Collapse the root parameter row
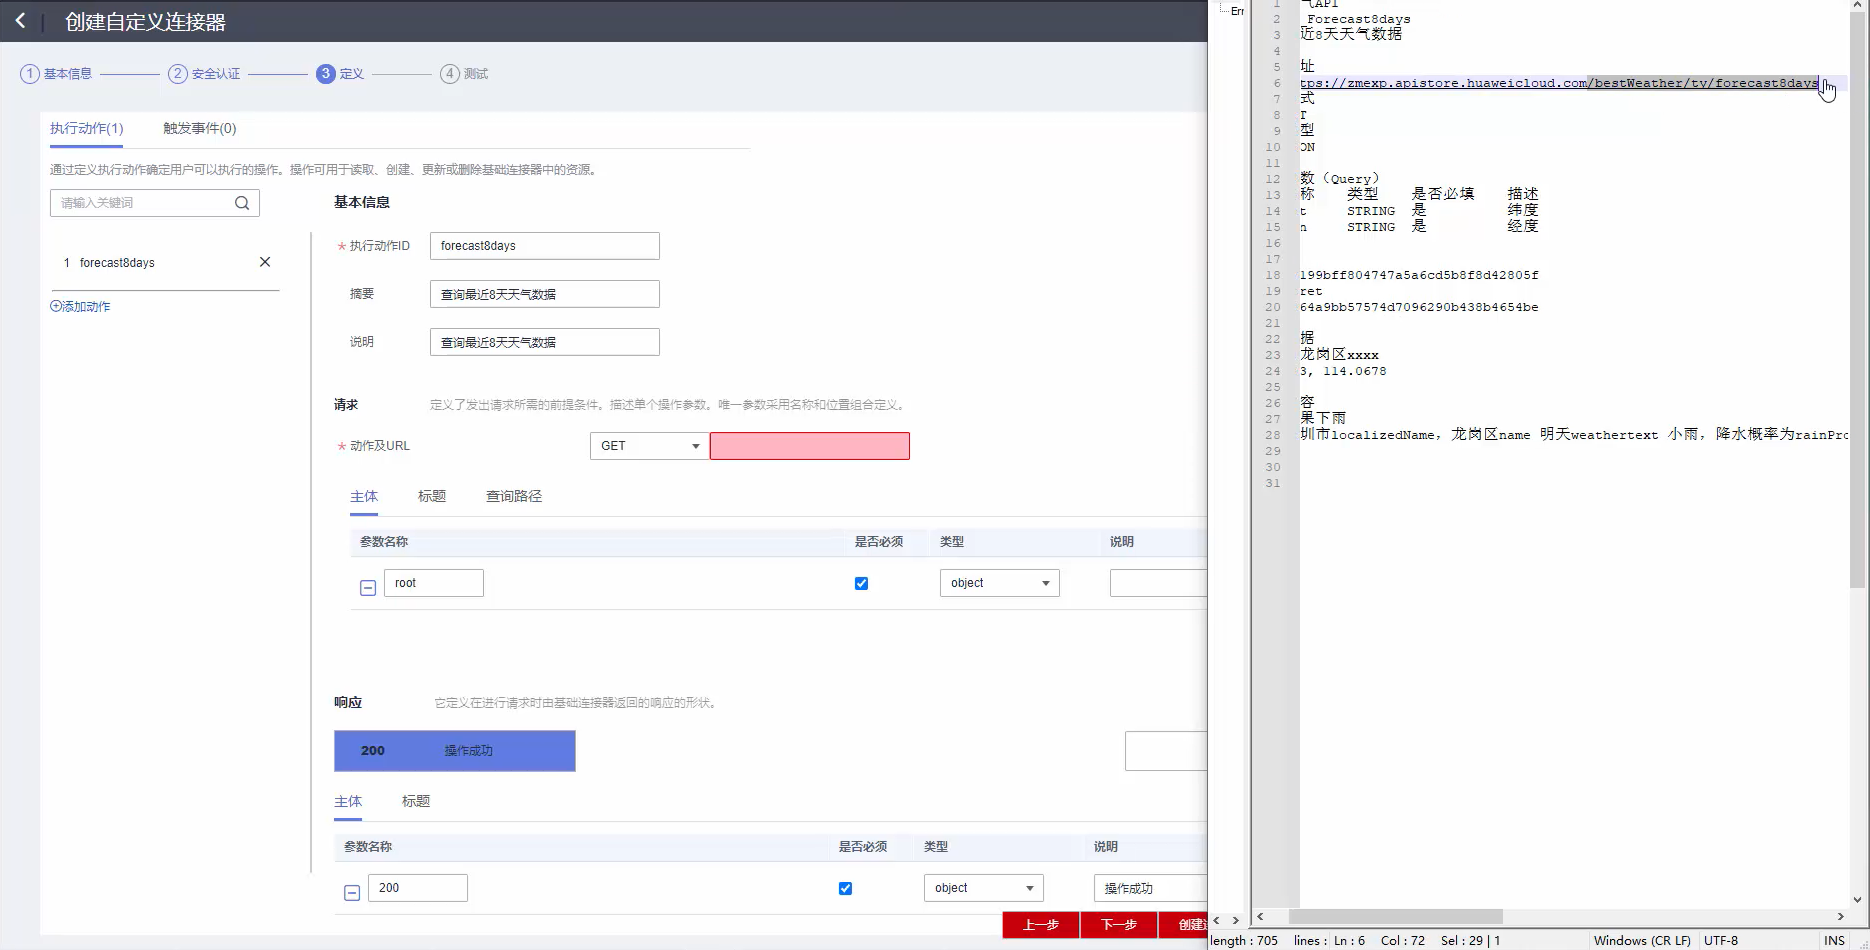 click(x=368, y=588)
